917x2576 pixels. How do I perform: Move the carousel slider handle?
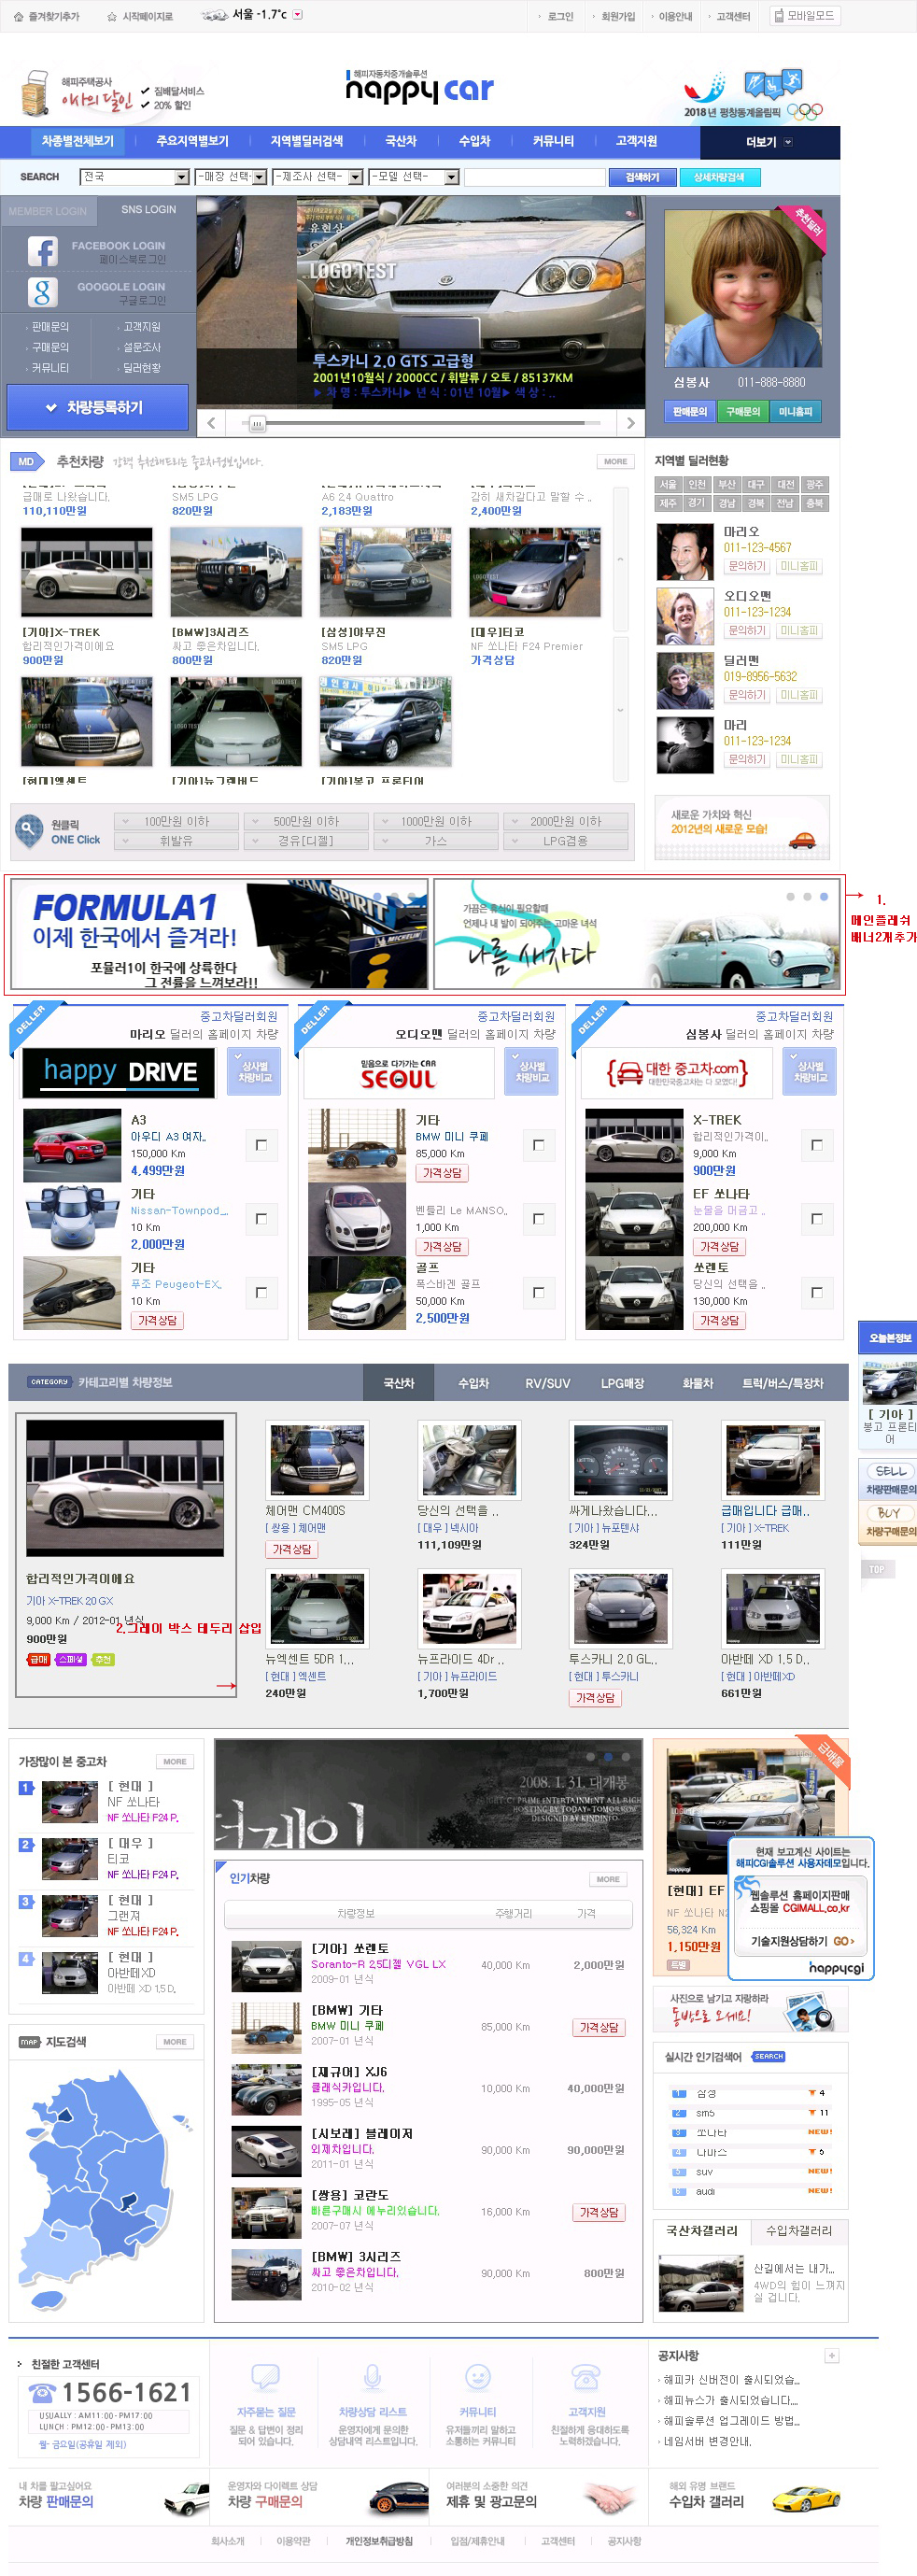click(257, 423)
